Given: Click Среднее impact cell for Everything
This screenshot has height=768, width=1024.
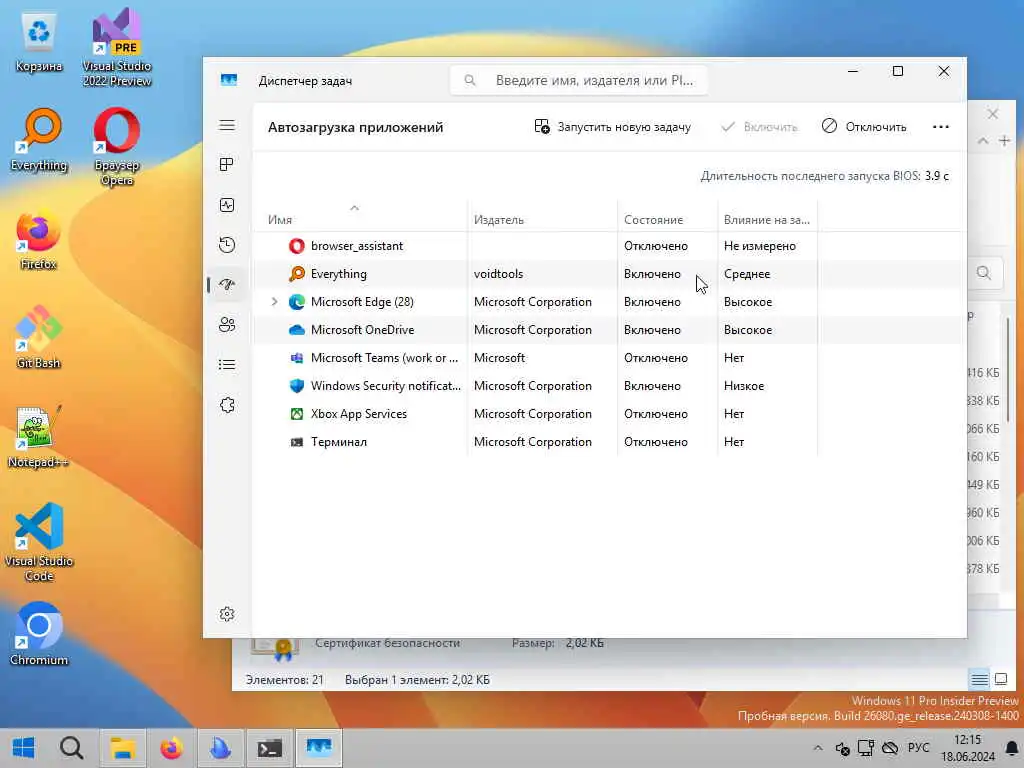Looking at the screenshot, I should (747, 274).
